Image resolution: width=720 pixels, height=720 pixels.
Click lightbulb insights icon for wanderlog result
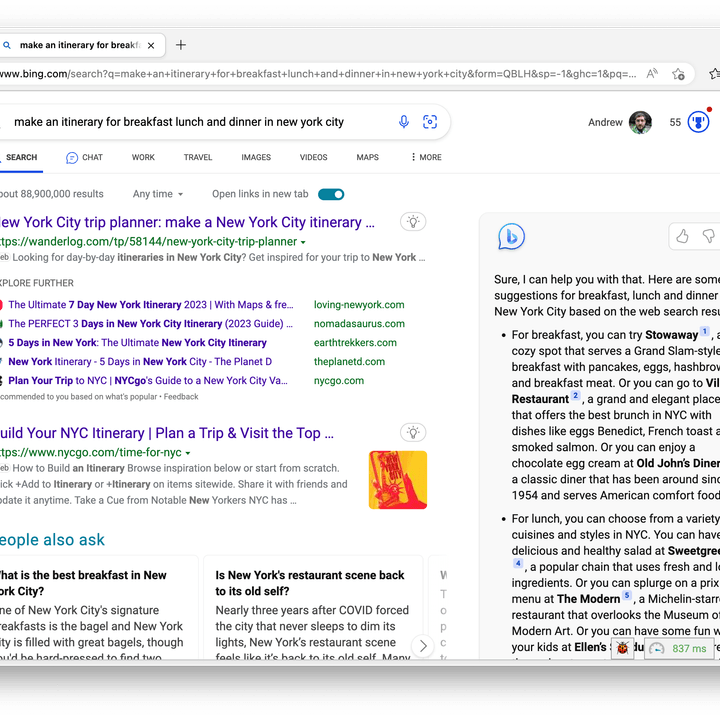click(413, 222)
